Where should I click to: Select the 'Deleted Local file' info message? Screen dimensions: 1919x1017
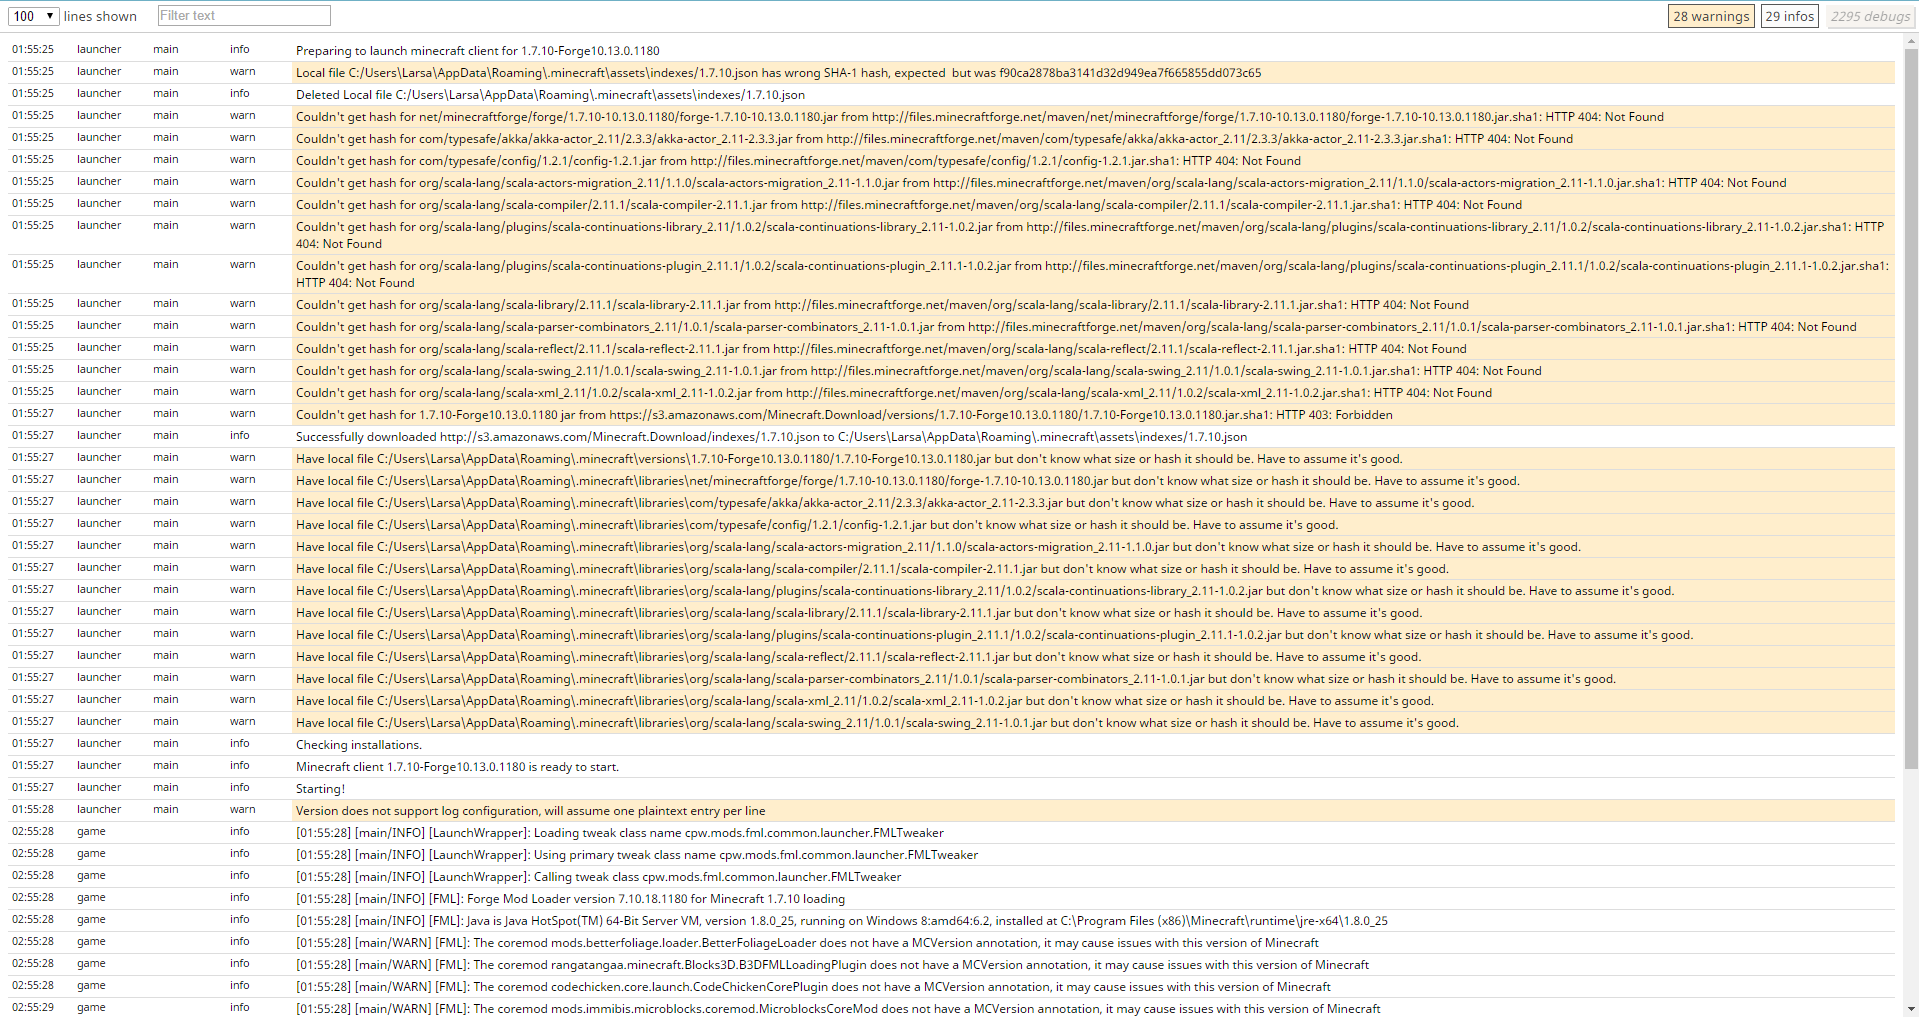pos(550,94)
